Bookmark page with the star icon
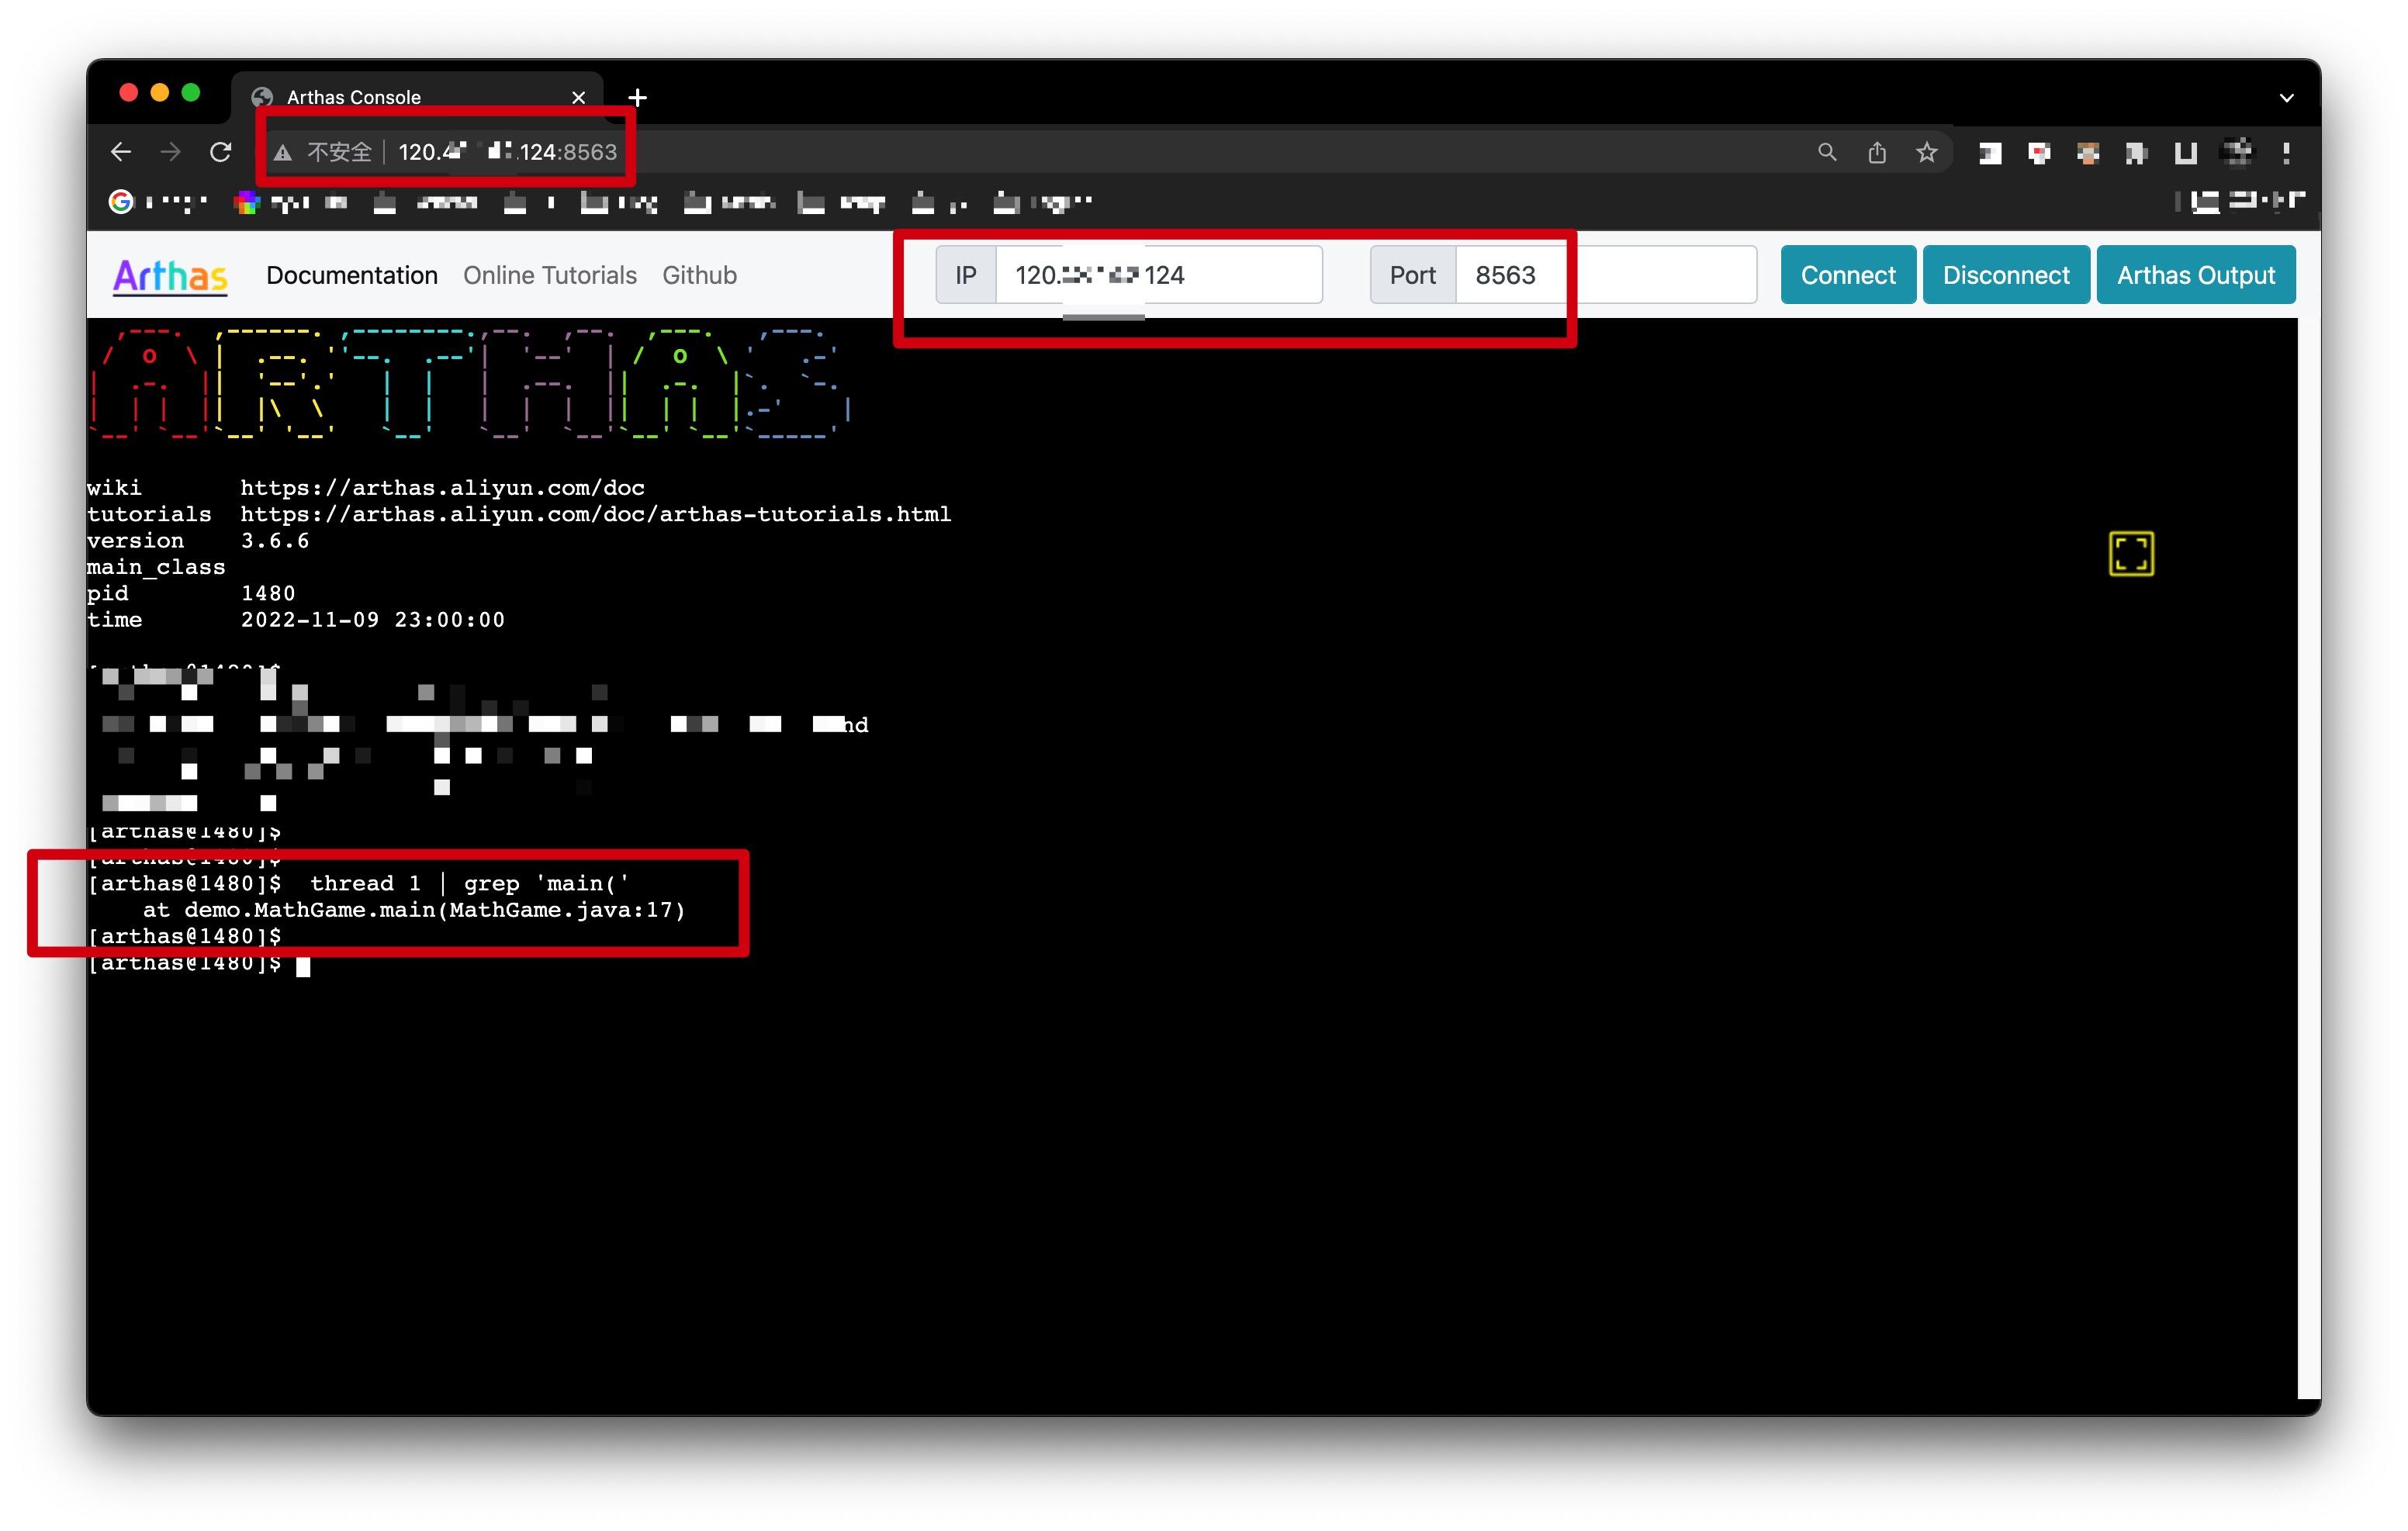This screenshot has height=1531, width=2408. click(1926, 152)
